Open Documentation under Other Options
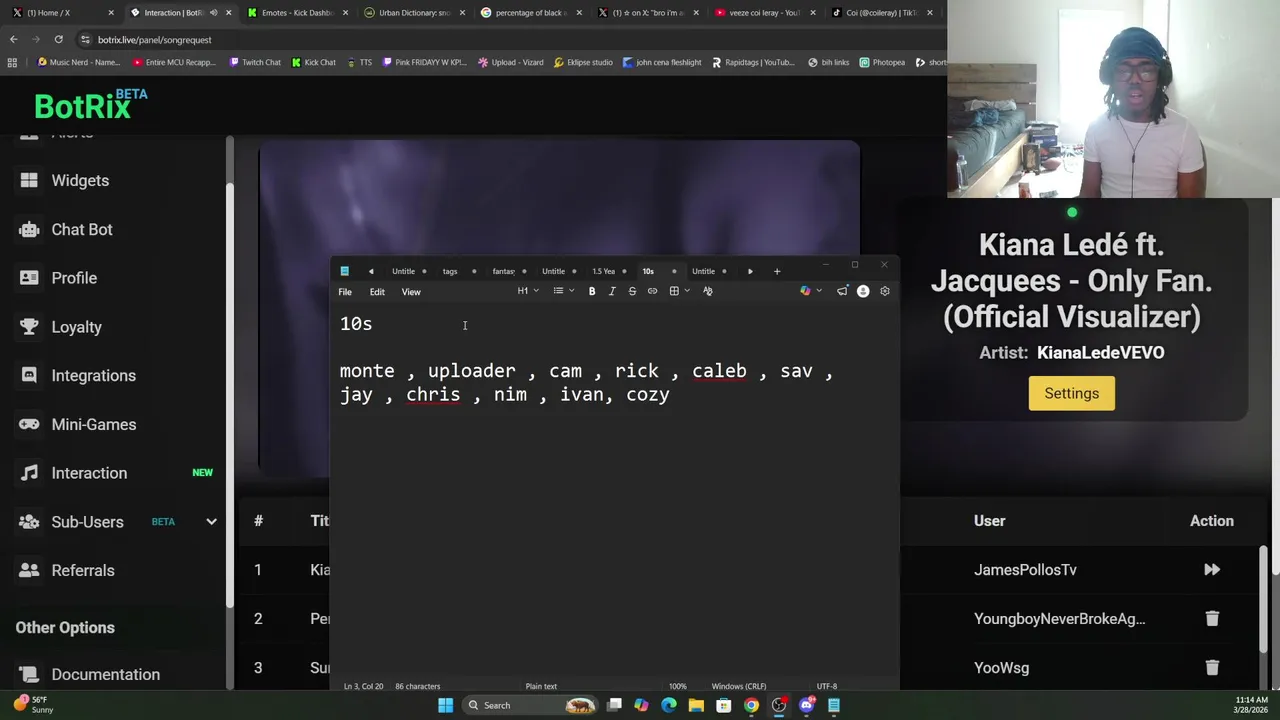 105,675
